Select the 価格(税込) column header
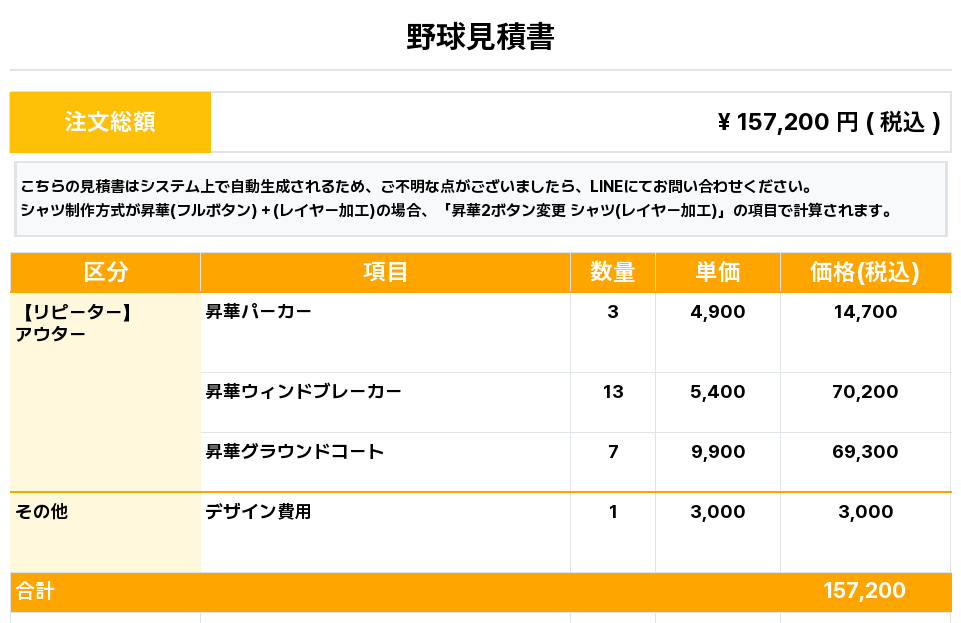The width and height of the screenshot is (961, 623). point(865,272)
